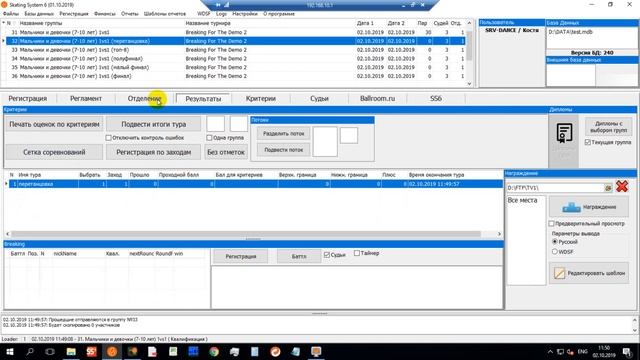Click Сетка соревнований button
640x360 pixels.
point(54,152)
